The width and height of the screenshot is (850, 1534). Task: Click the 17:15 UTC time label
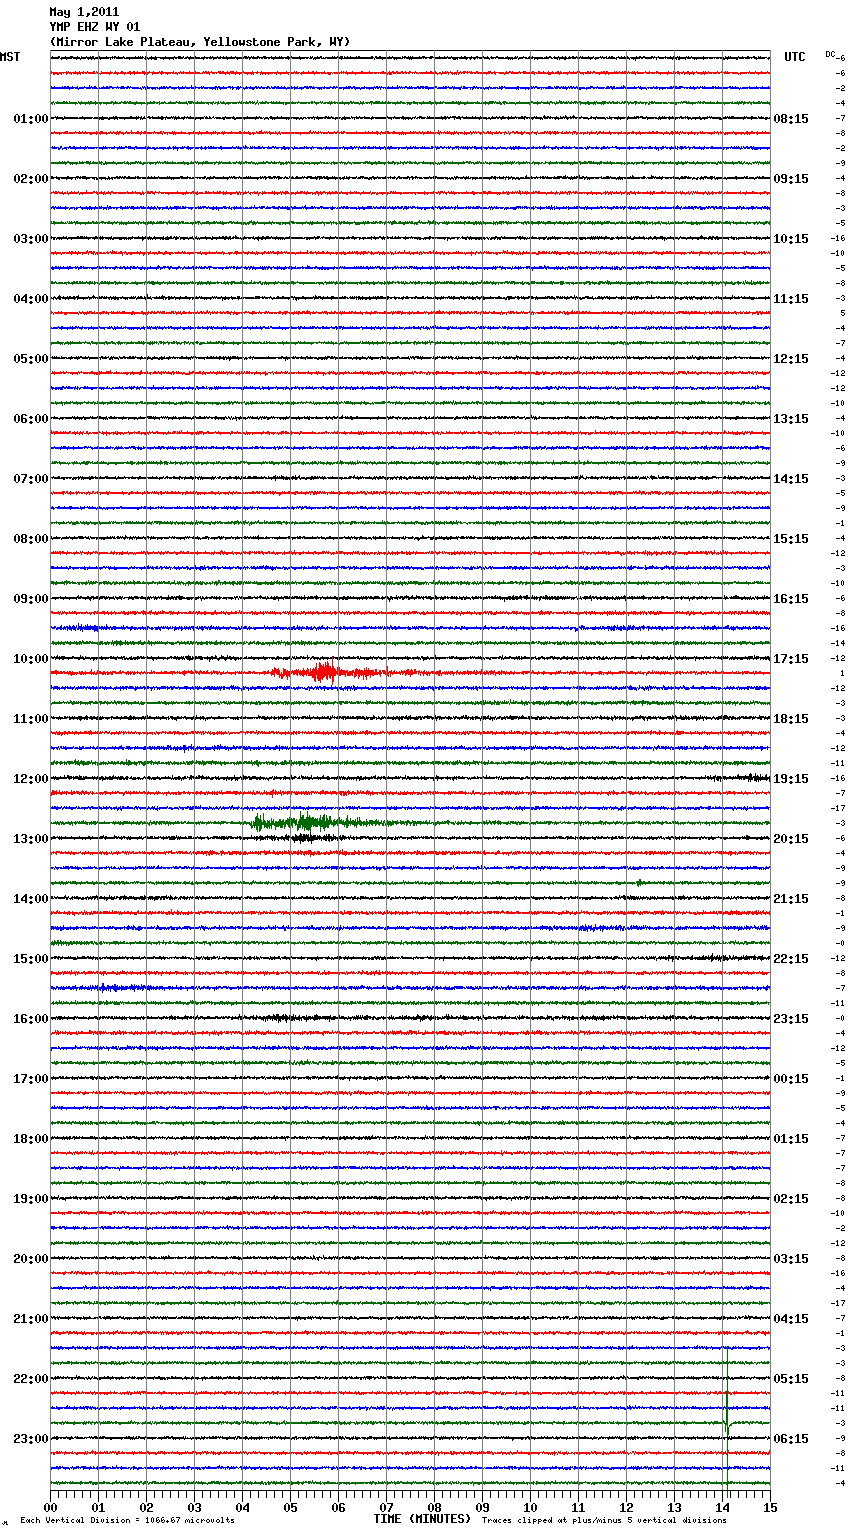(791, 659)
